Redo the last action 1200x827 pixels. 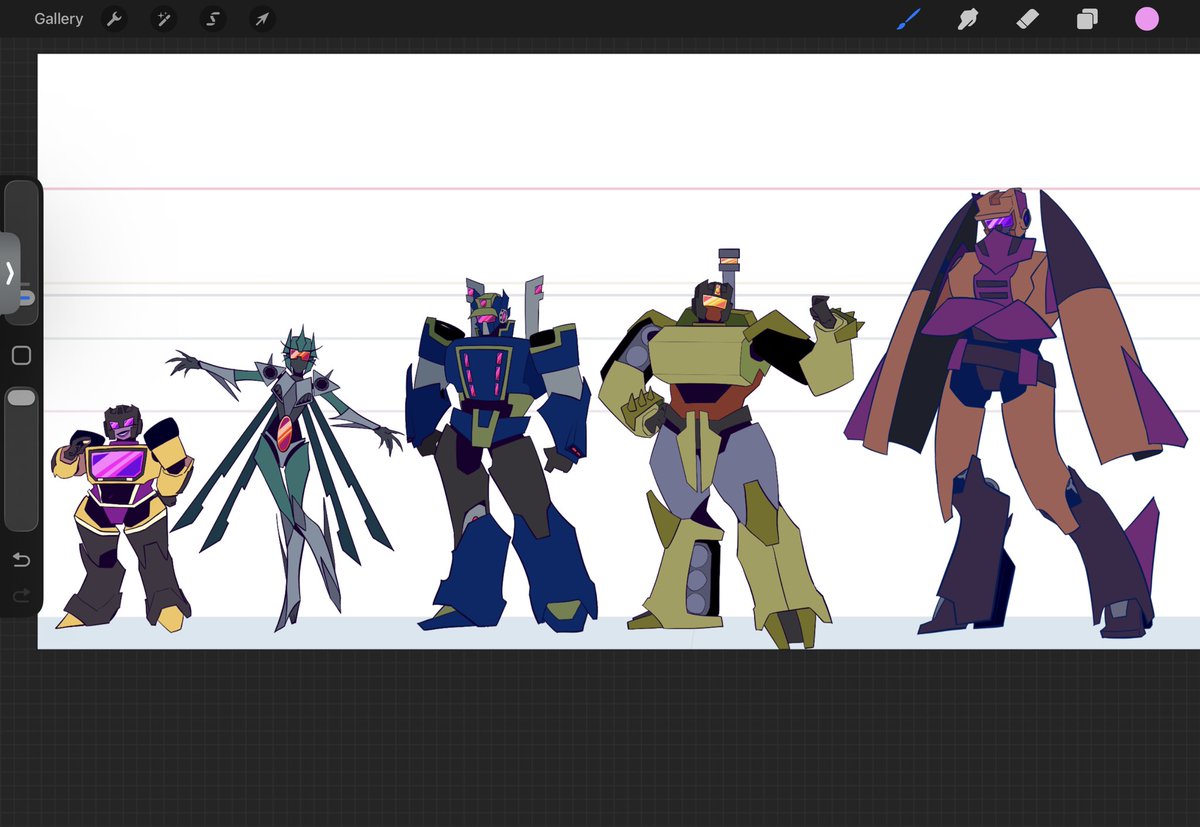[21, 596]
